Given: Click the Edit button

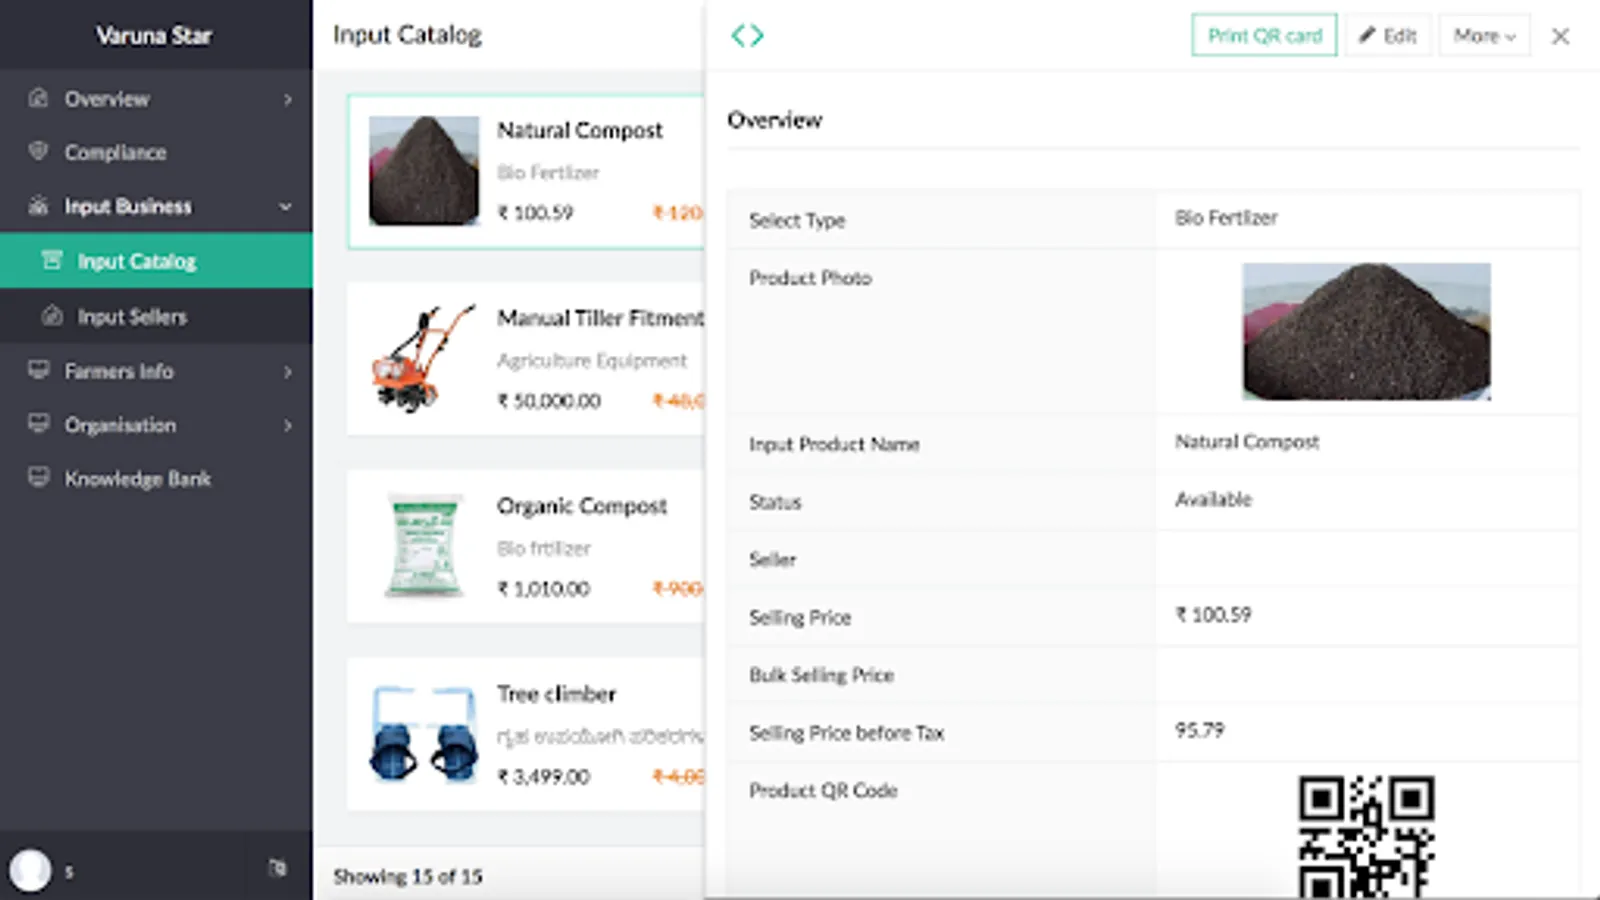Looking at the screenshot, I should tap(1388, 36).
